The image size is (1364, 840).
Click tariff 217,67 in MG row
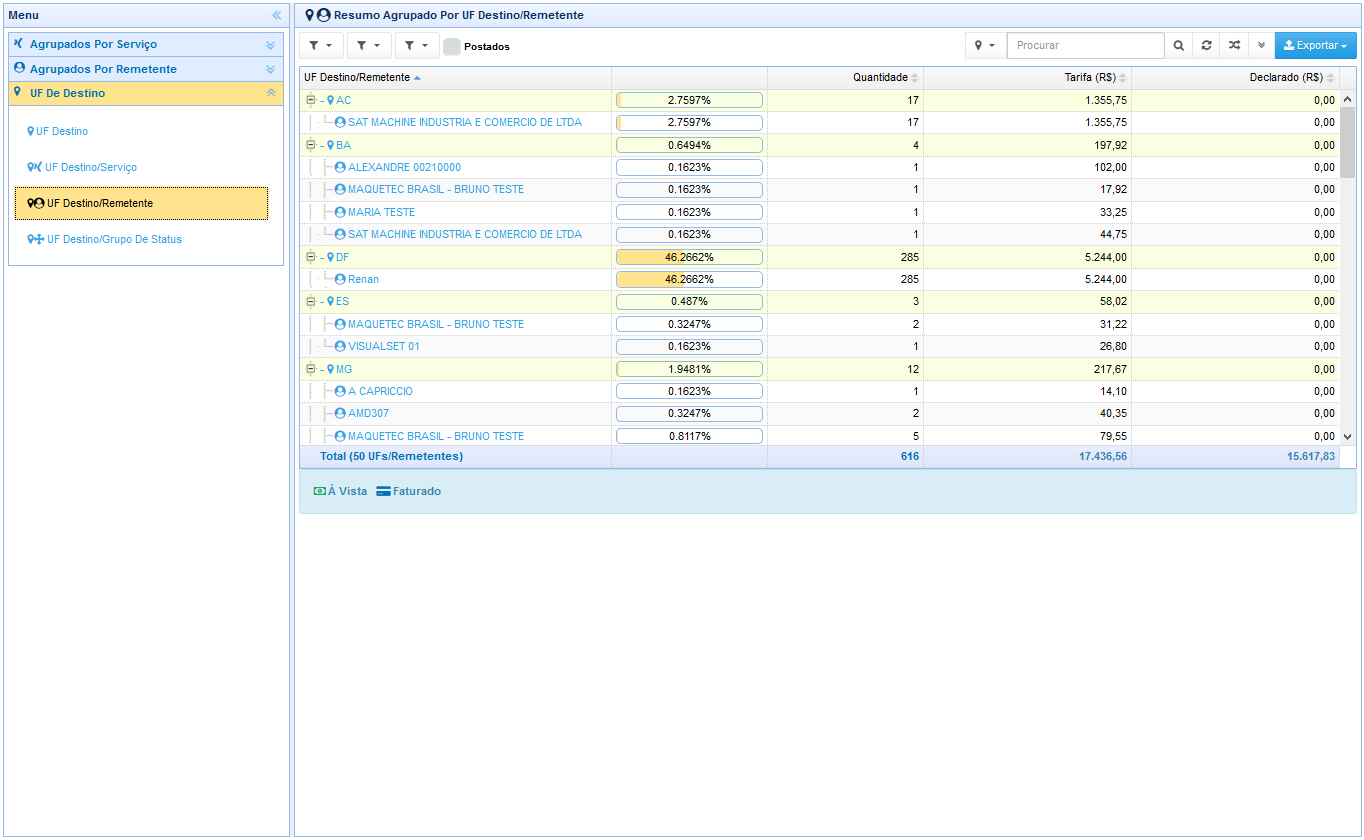[1110, 369]
